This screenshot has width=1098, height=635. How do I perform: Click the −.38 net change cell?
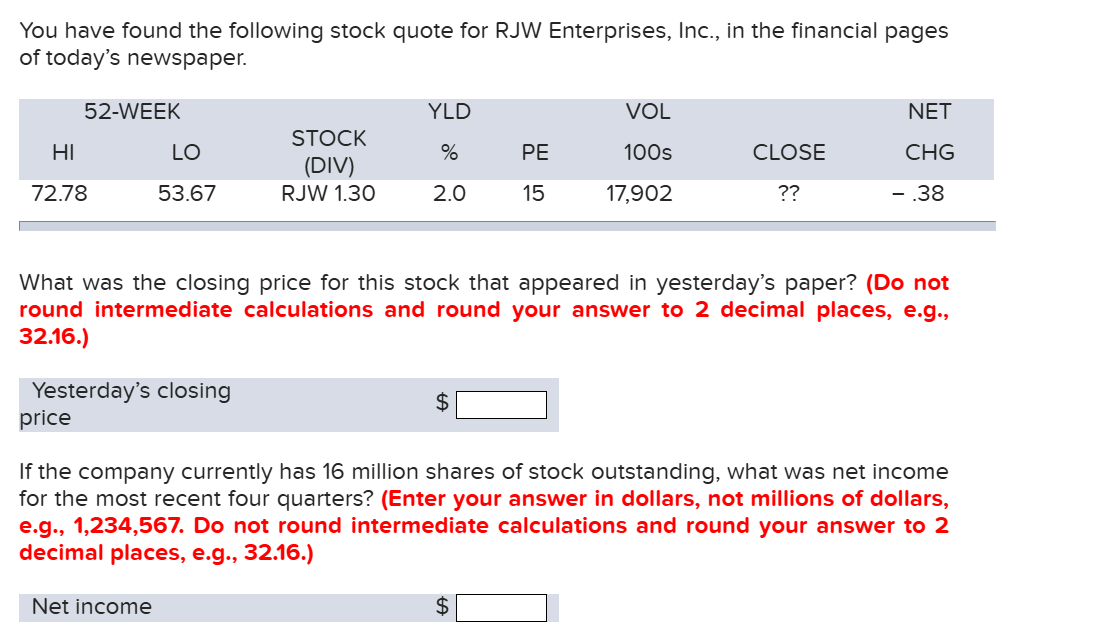click(925, 193)
